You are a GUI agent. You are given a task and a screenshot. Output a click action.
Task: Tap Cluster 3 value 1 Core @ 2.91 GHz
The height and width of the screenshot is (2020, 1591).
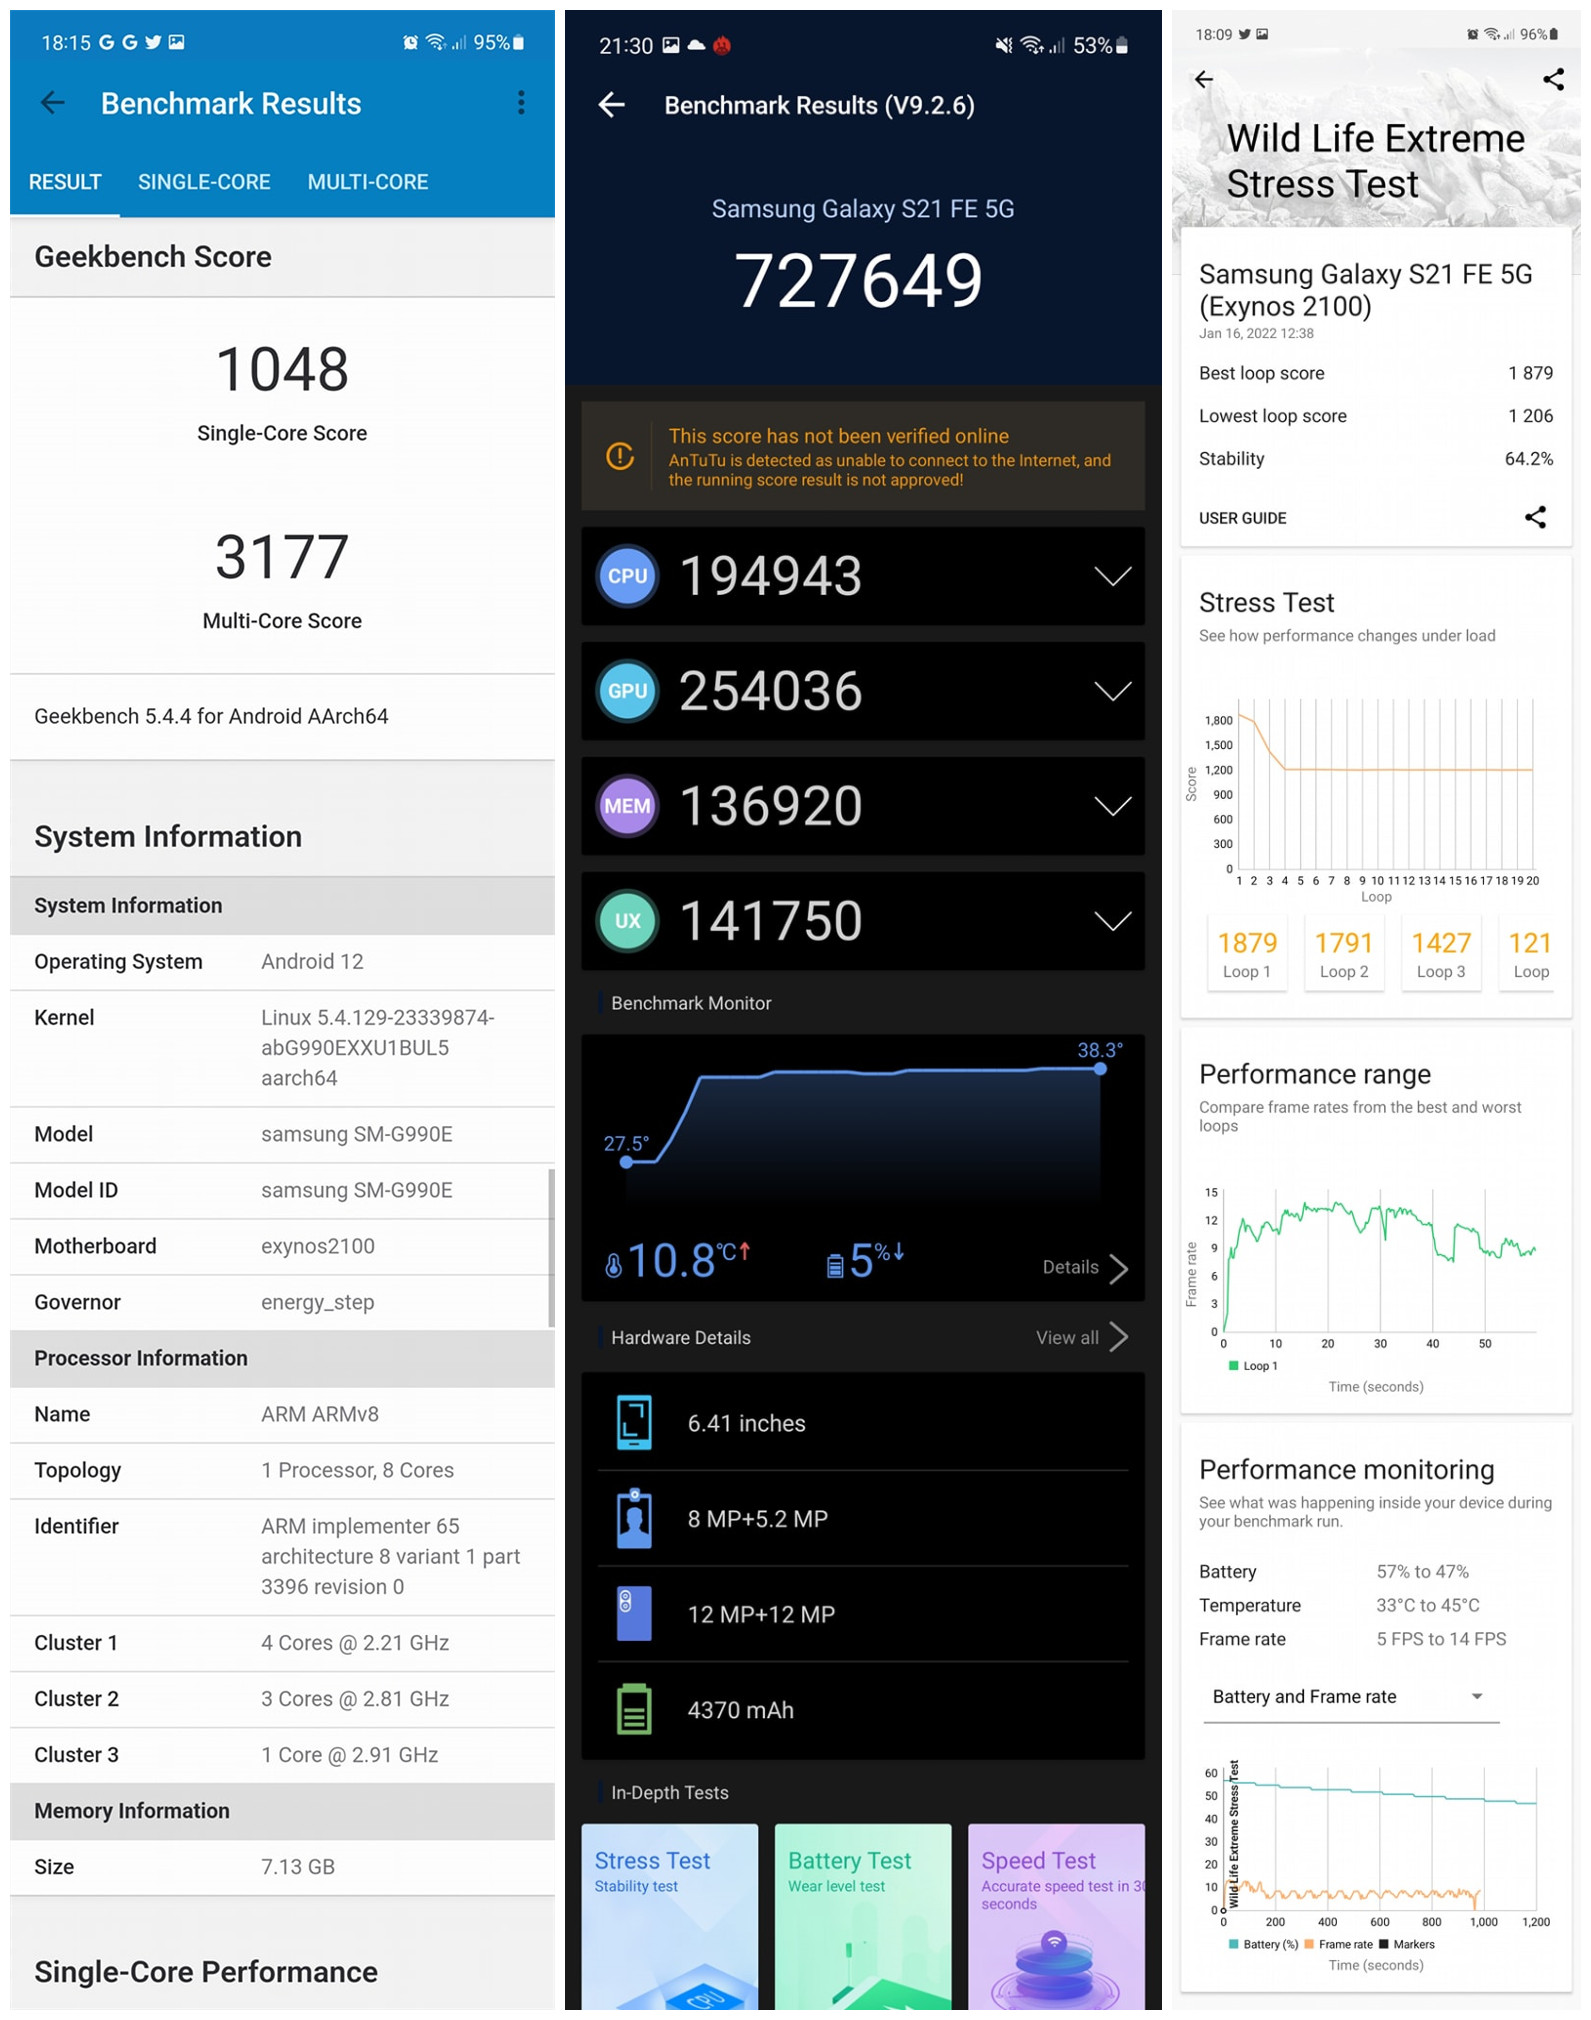pyautogui.click(x=350, y=1755)
